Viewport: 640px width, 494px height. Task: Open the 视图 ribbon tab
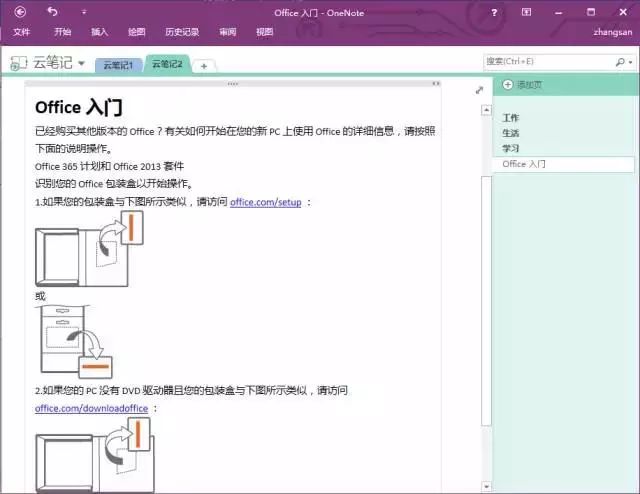point(264,32)
